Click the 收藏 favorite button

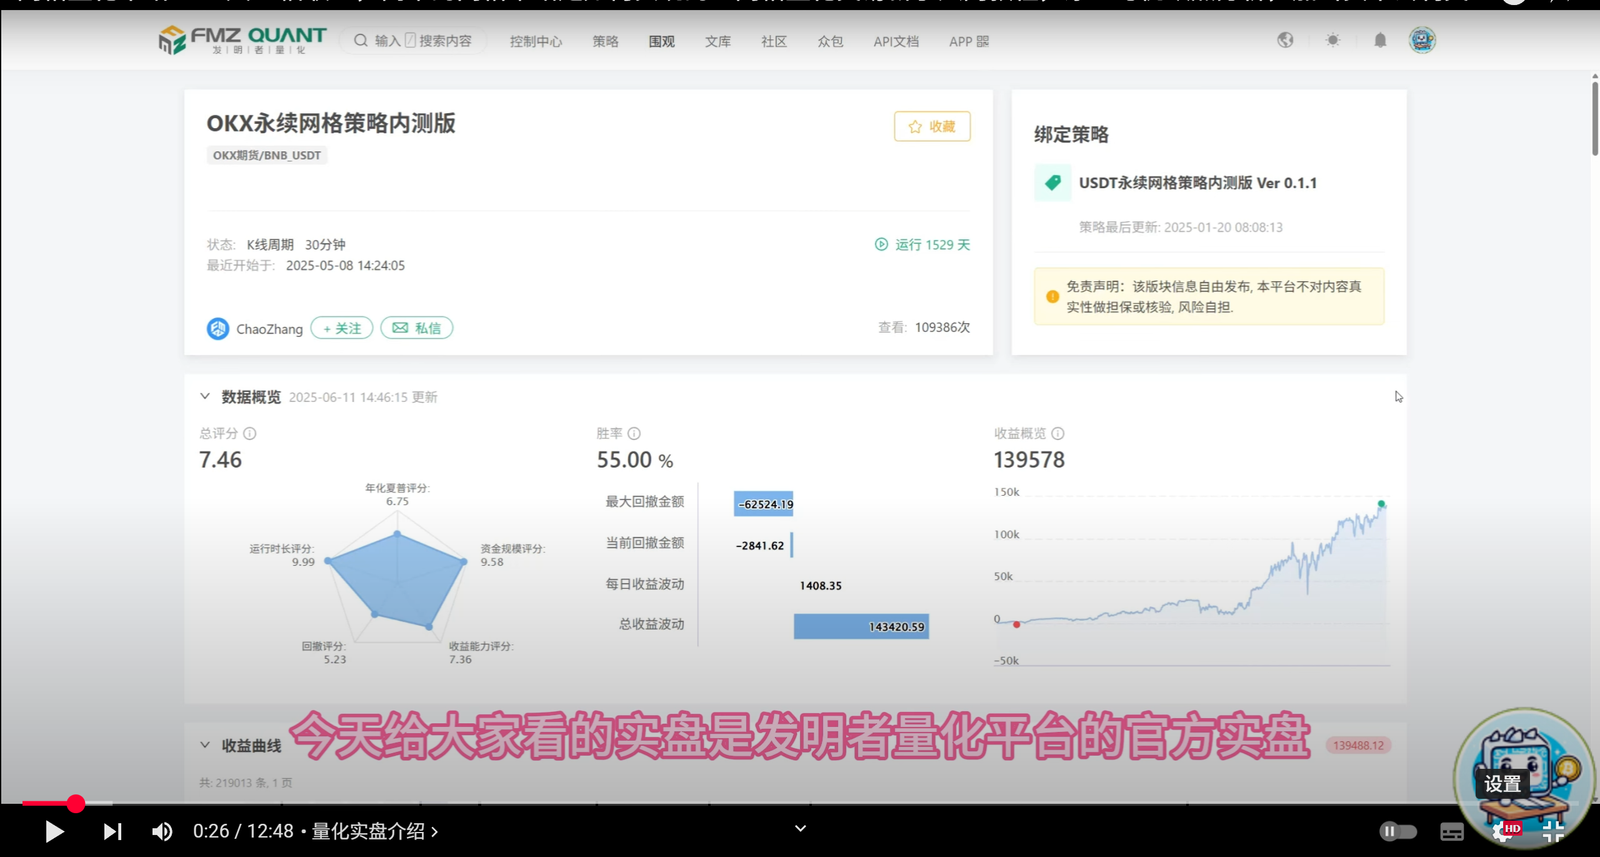(x=932, y=127)
